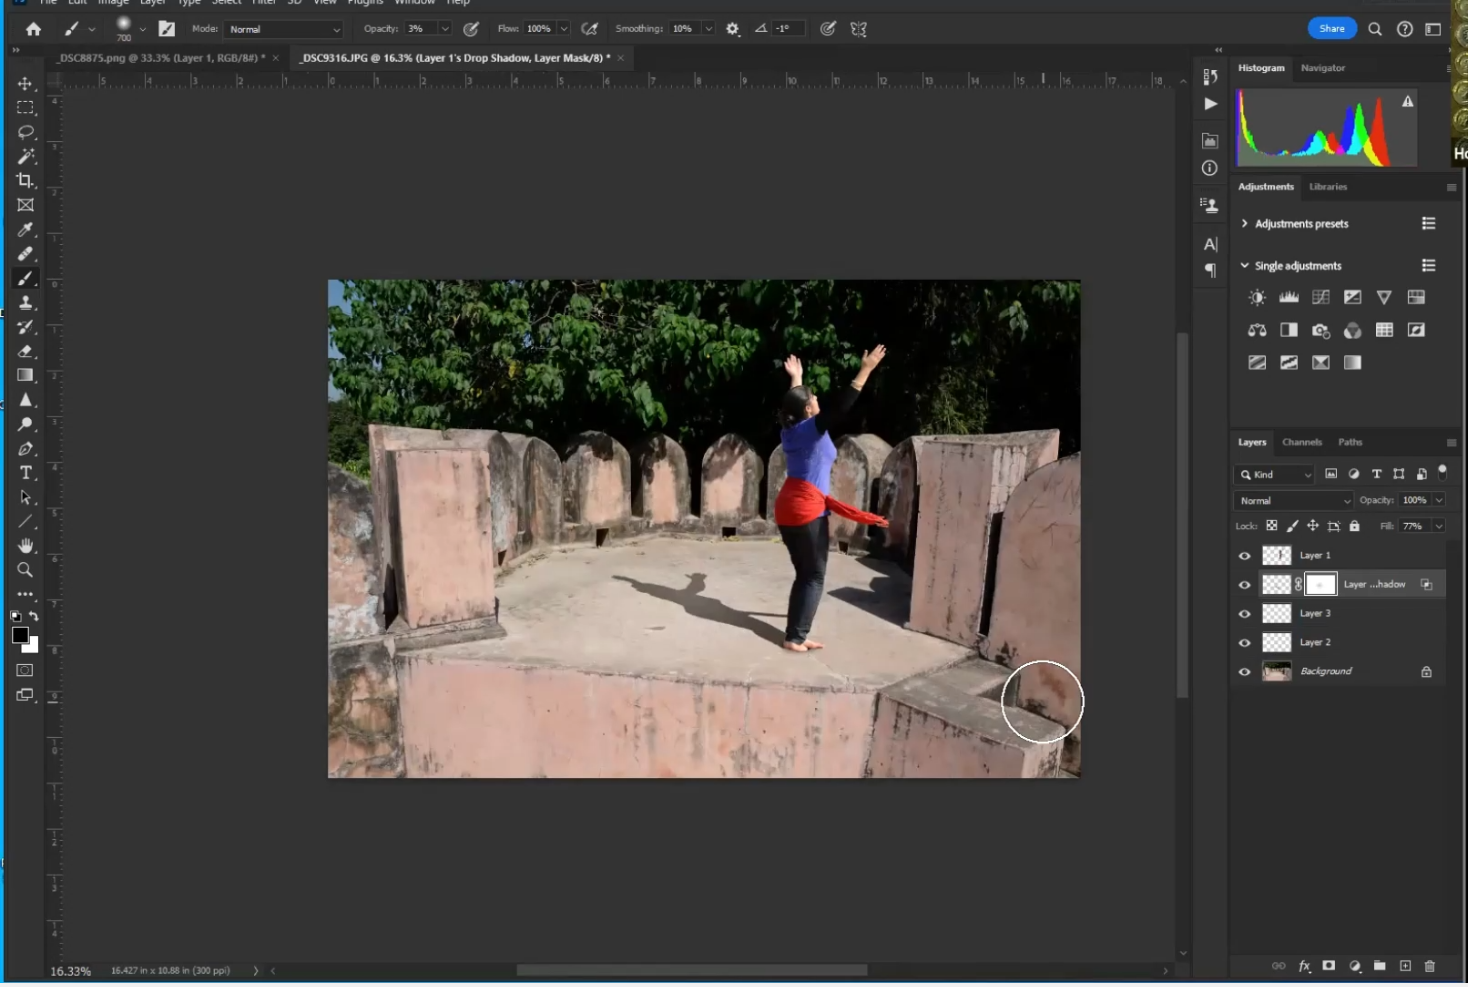Select the Lasso tool
This screenshot has width=1468, height=987.
25,132
